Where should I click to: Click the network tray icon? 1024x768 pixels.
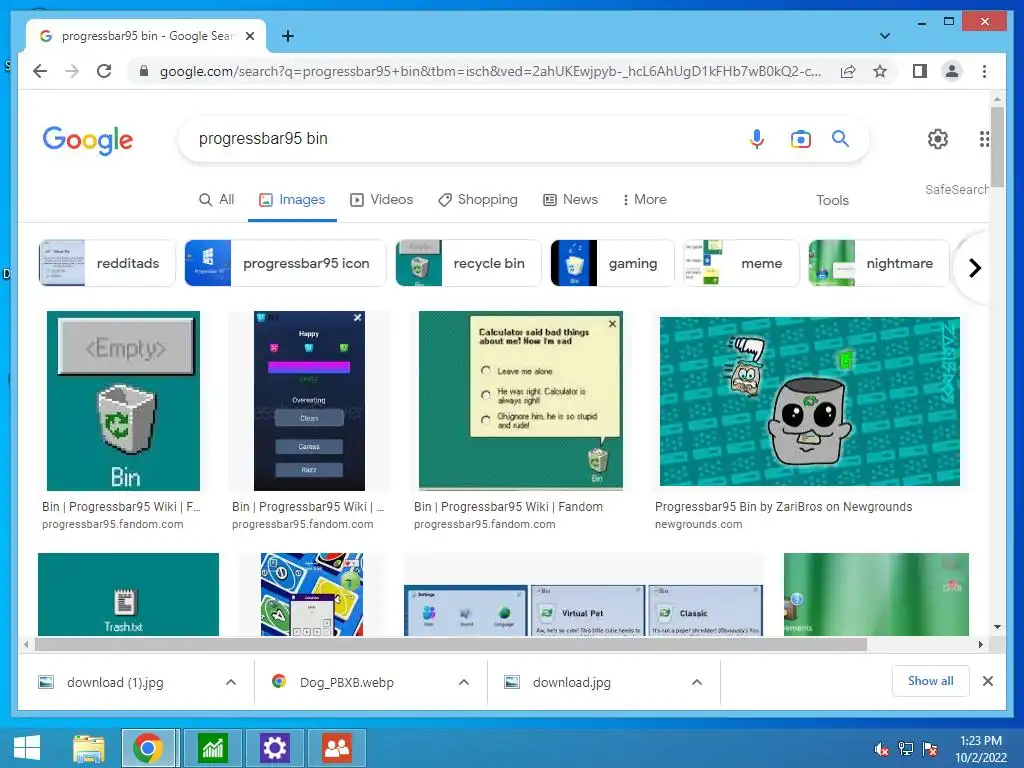tap(906, 748)
